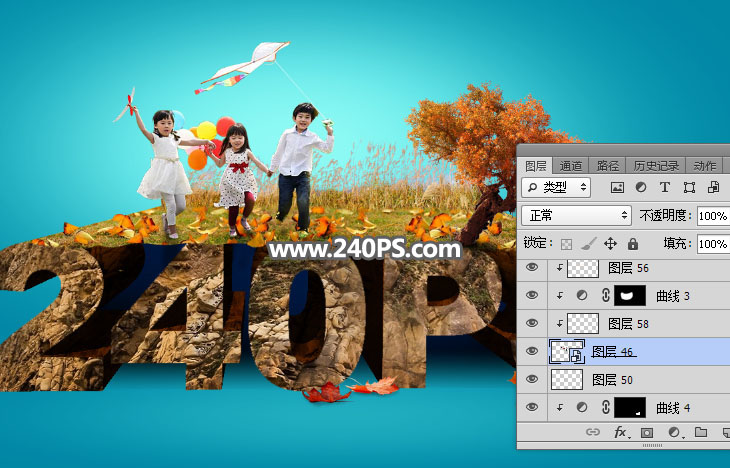Viewport: 730px width, 468px height.
Task: Hide layer 图层 56
Action: click(532, 267)
